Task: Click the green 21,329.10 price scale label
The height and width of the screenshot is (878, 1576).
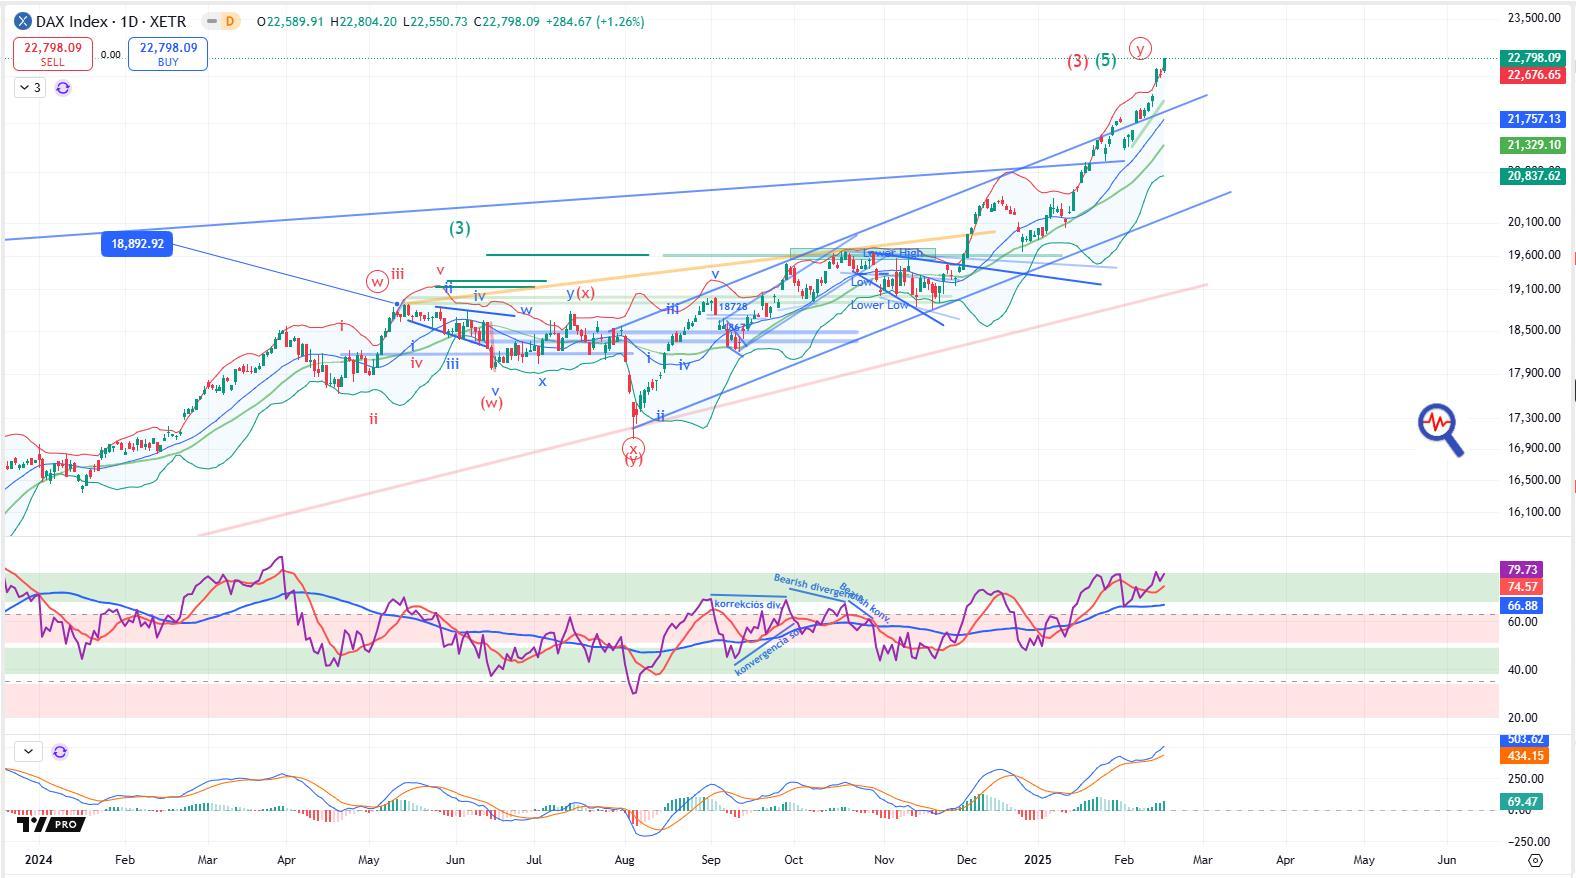Action: point(1534,145)
